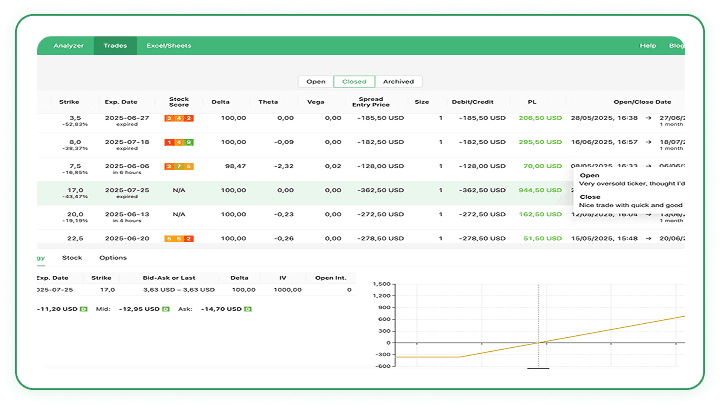Screen dimensions: 720x407
Task: Show Archived trades
Action: click(399, 81)
